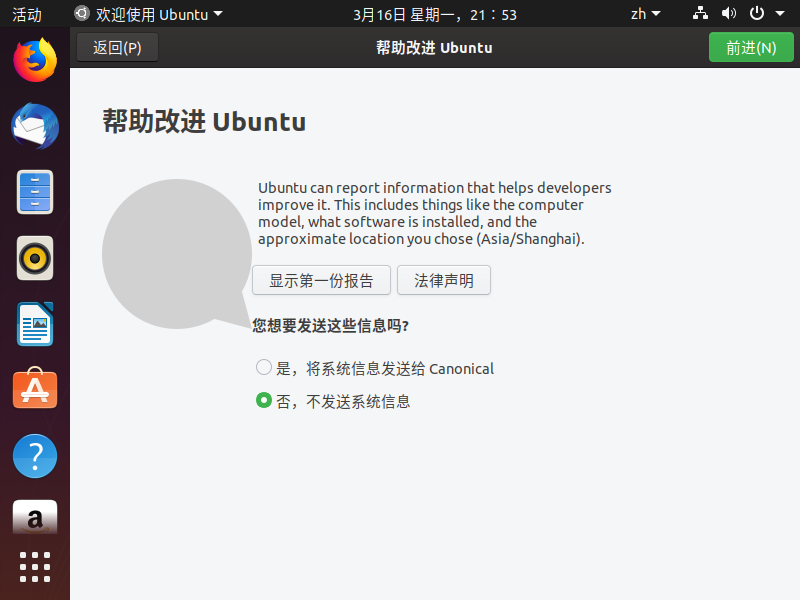Click the 您想要发送这些信息吗? question text
Screen dimensions: 800x600
click(330, 326)
